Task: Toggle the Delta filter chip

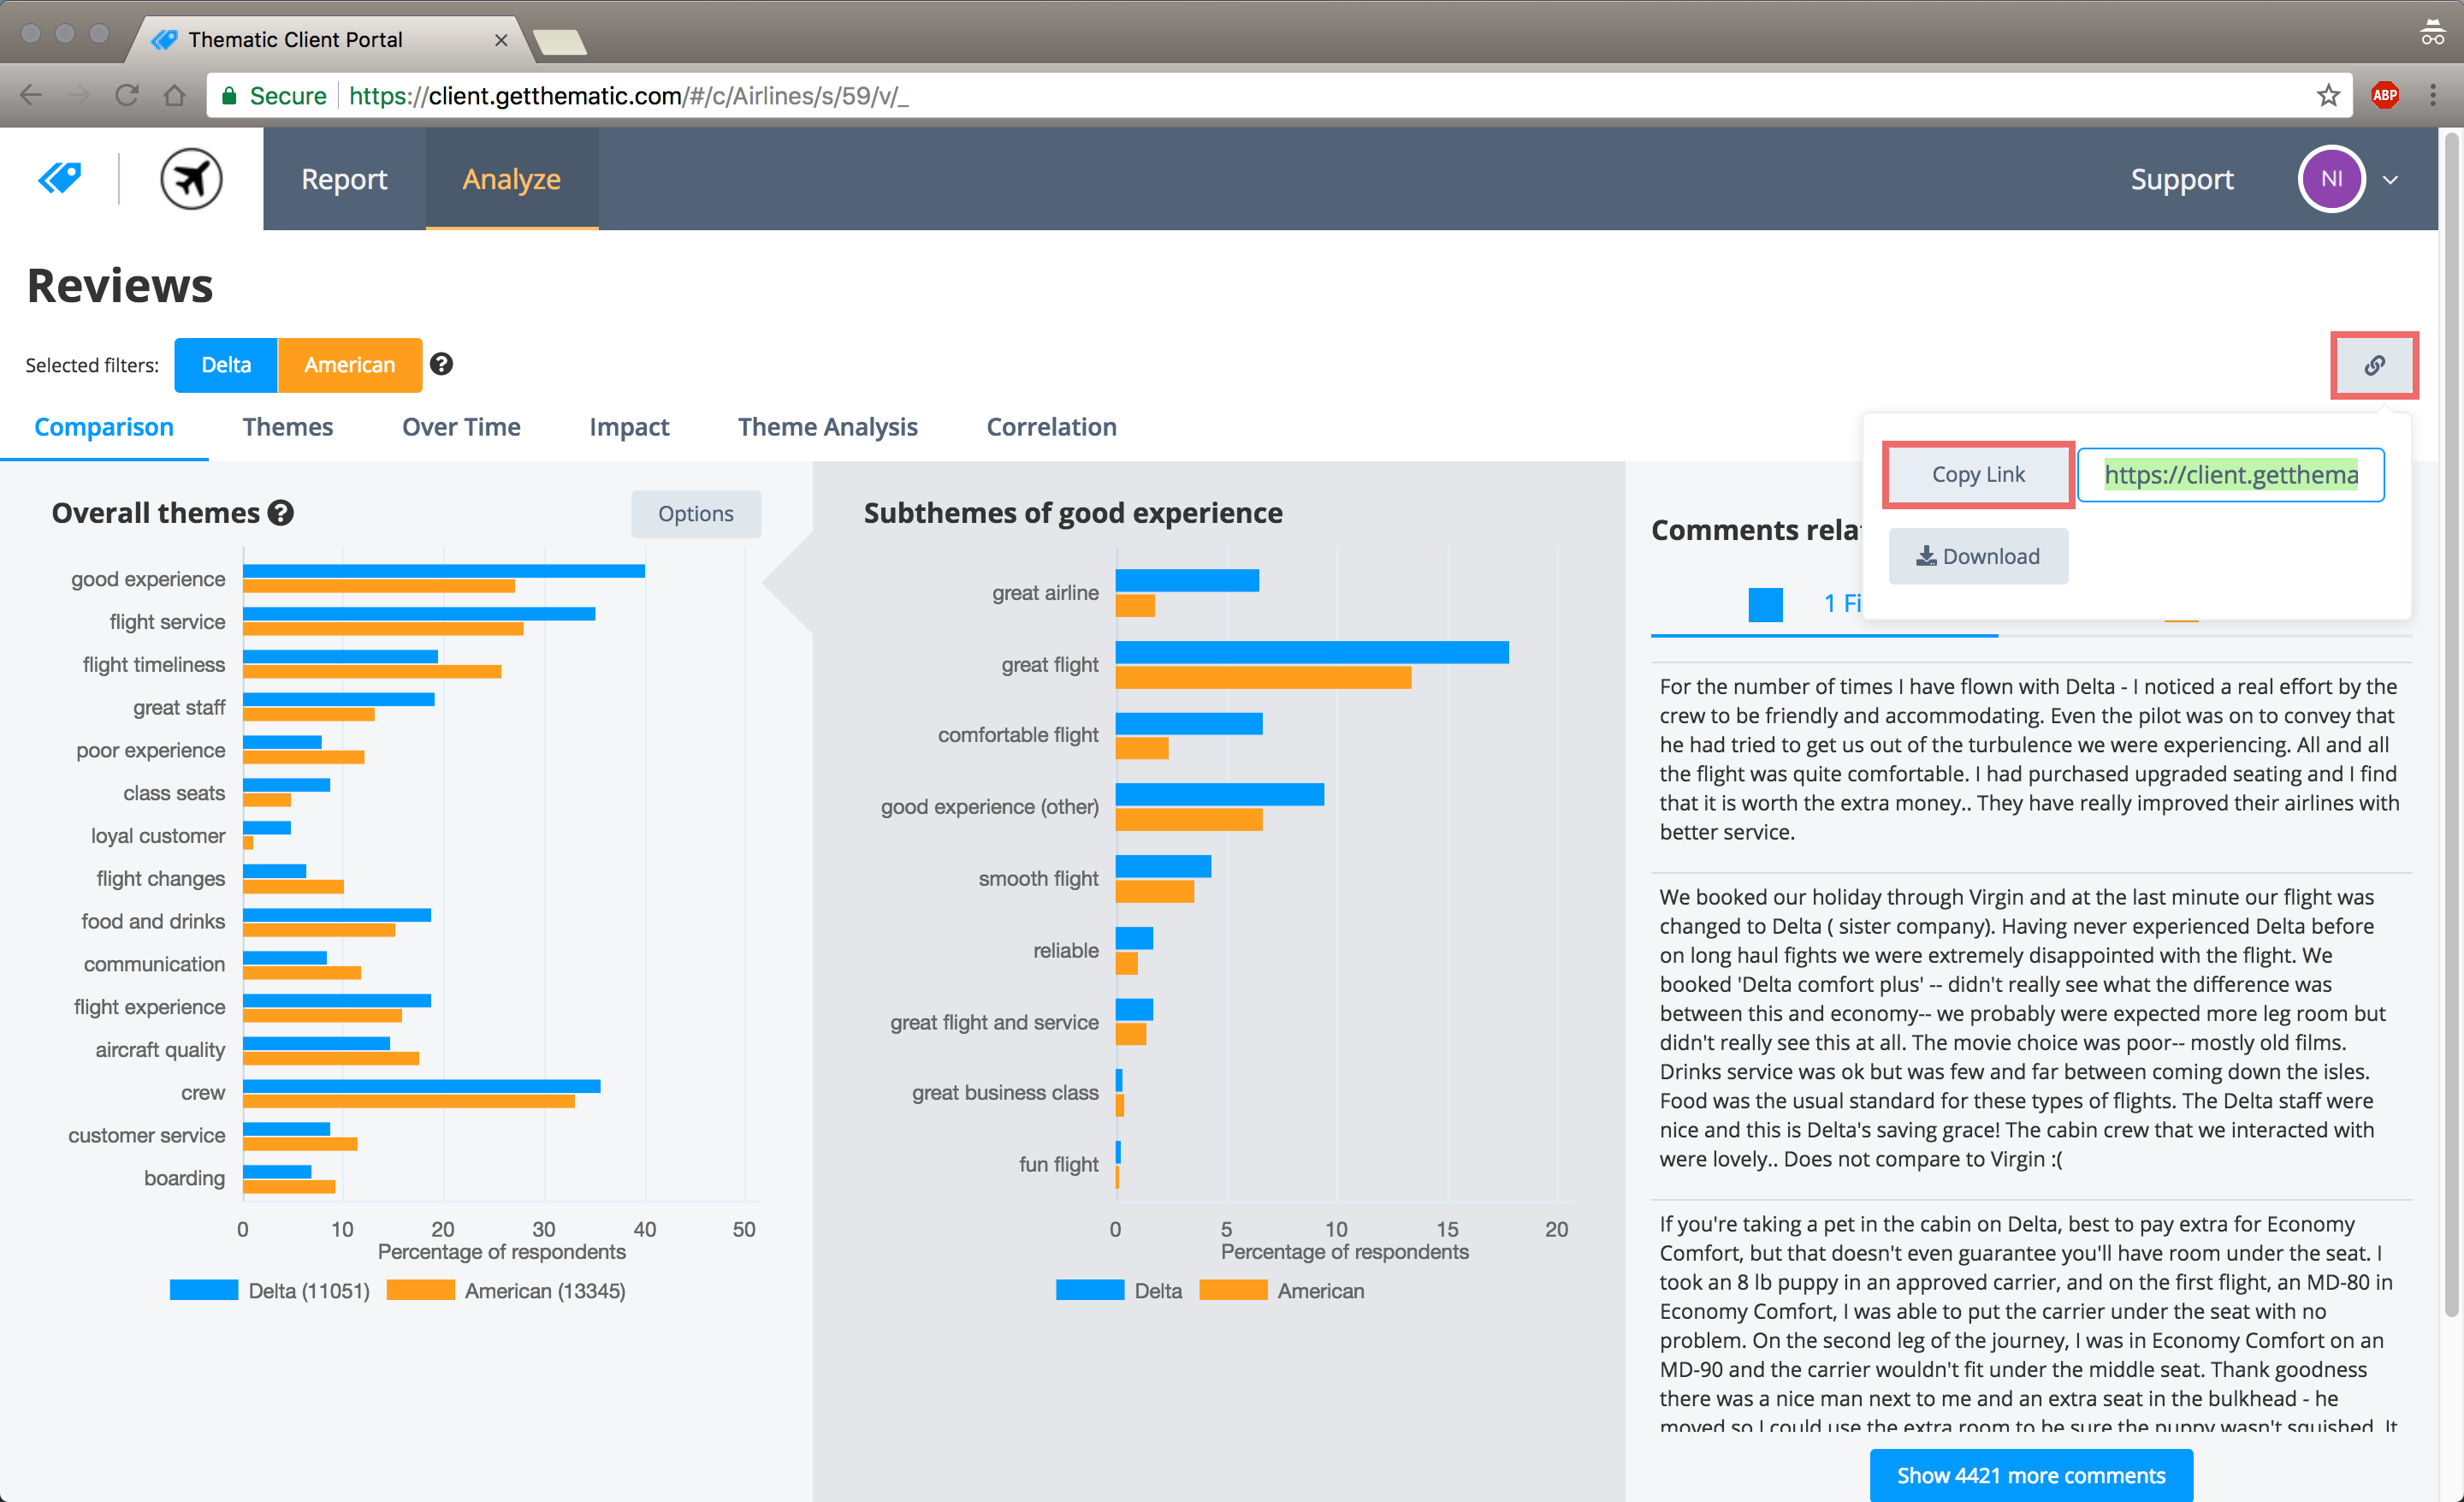Action: 226,365
